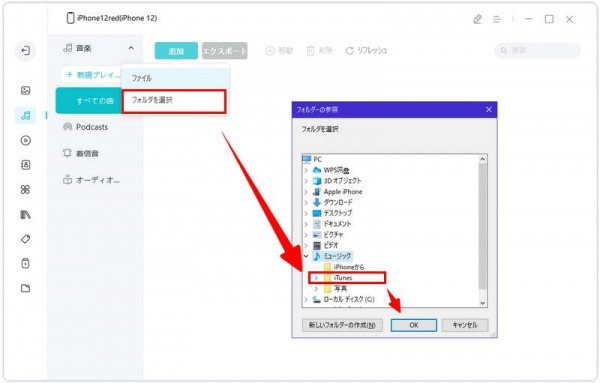Screen dimensions: 600x383
Task: Open the file explorer folder icon in the sidebar
Action: [25, 288]
